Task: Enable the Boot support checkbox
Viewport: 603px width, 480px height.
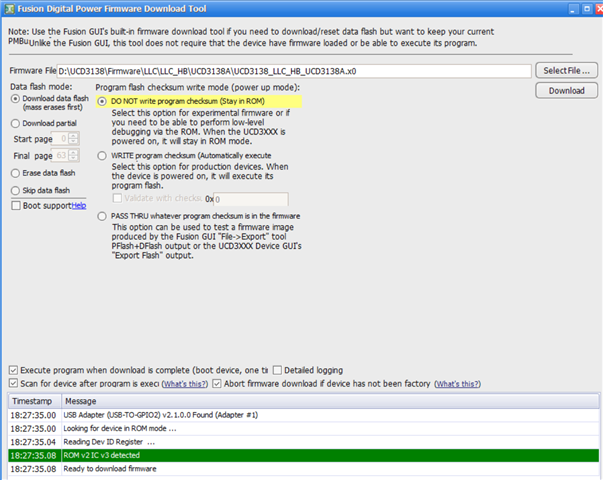Action: [16, 205]
